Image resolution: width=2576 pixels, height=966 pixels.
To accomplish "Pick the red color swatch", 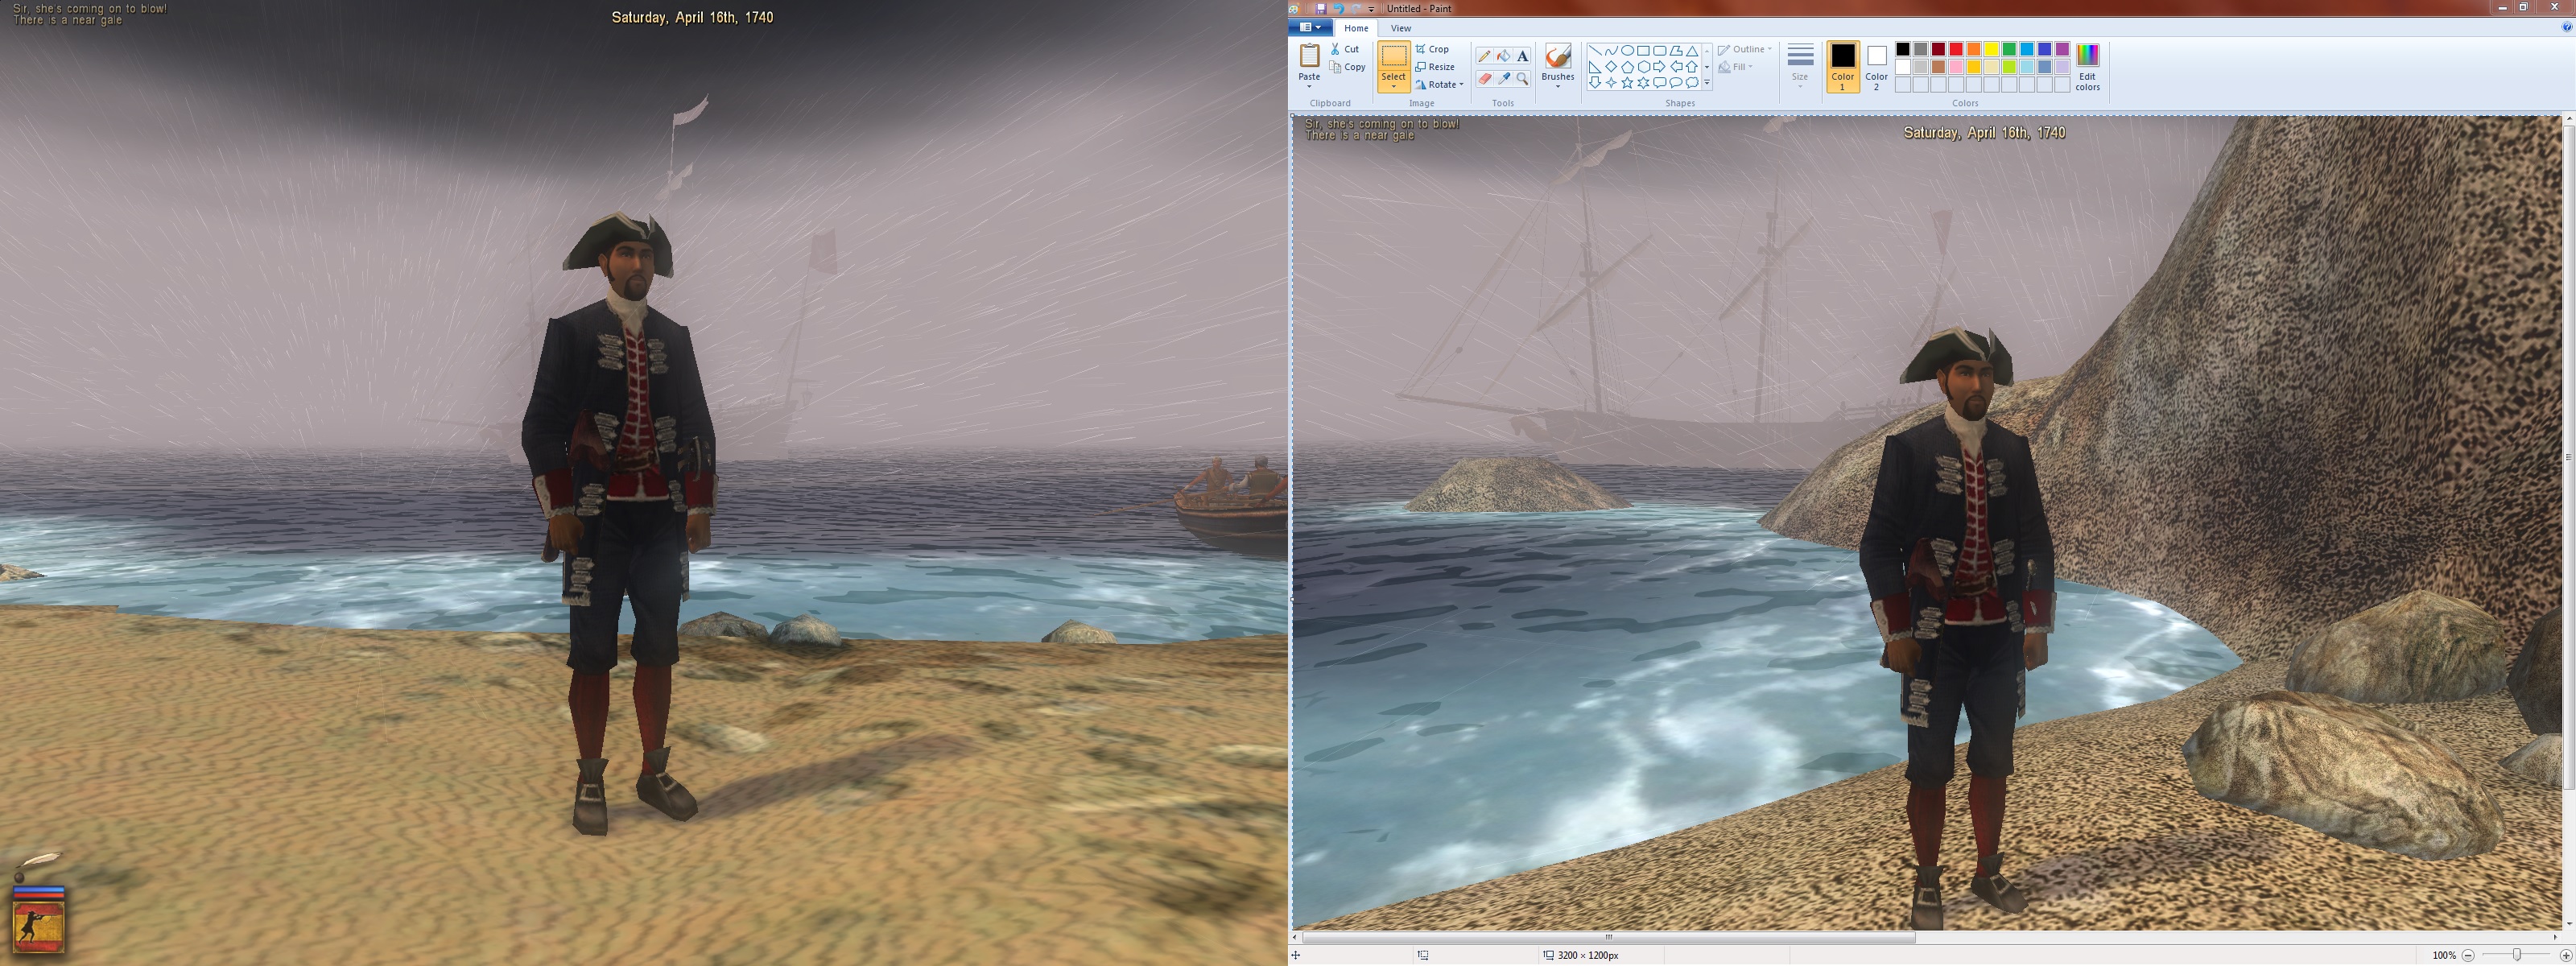I will click(1956, 49).
